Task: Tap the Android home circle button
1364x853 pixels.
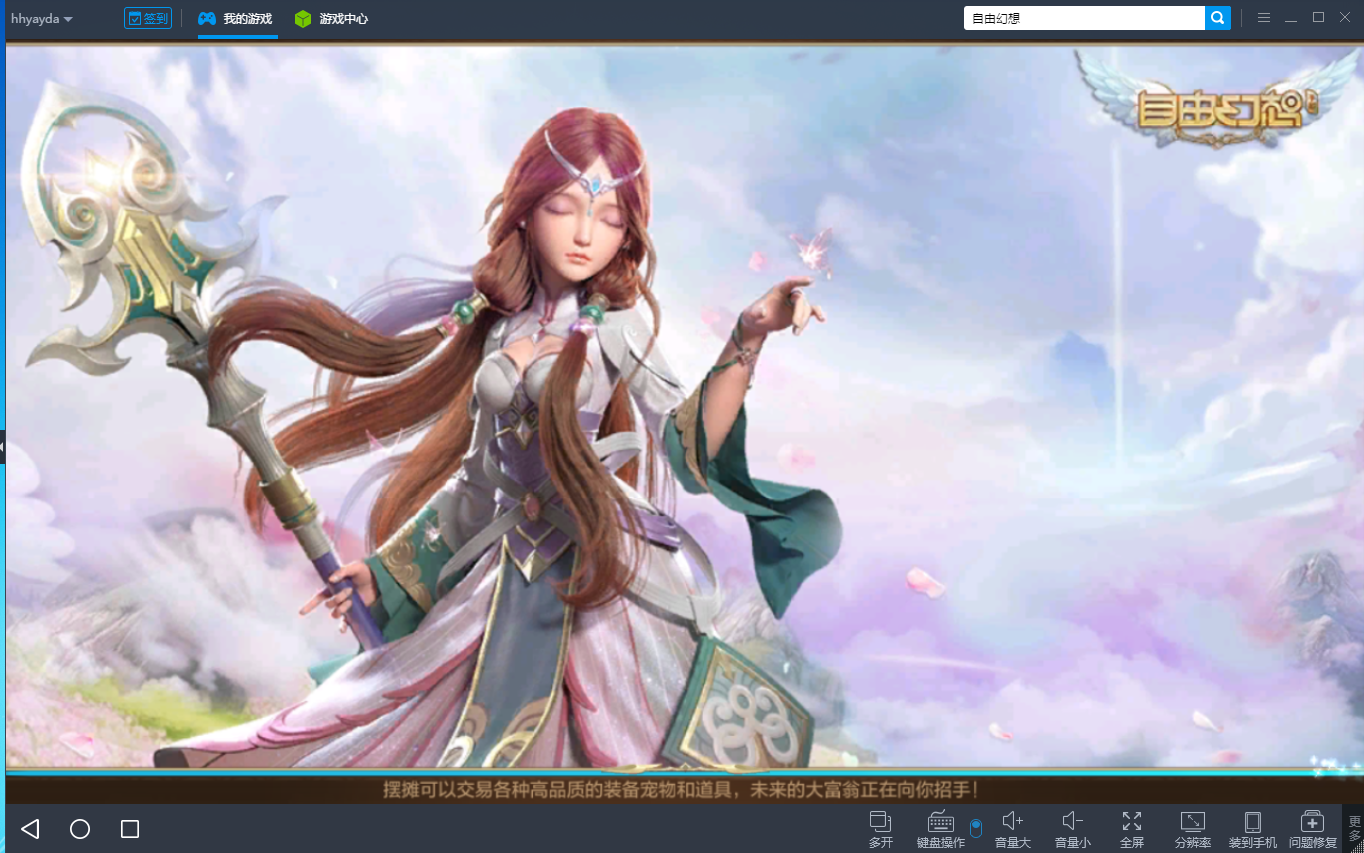Action: tap(80, 829)
